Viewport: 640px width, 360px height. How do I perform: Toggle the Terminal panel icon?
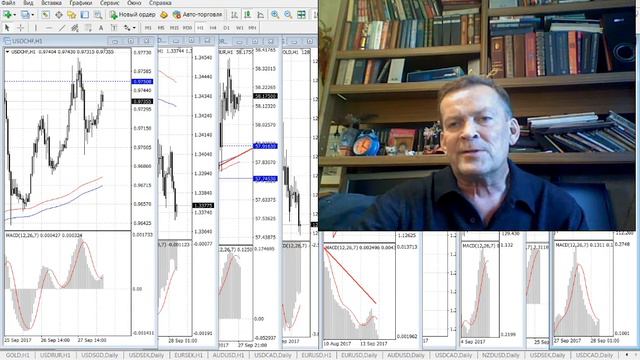(85, 15)
